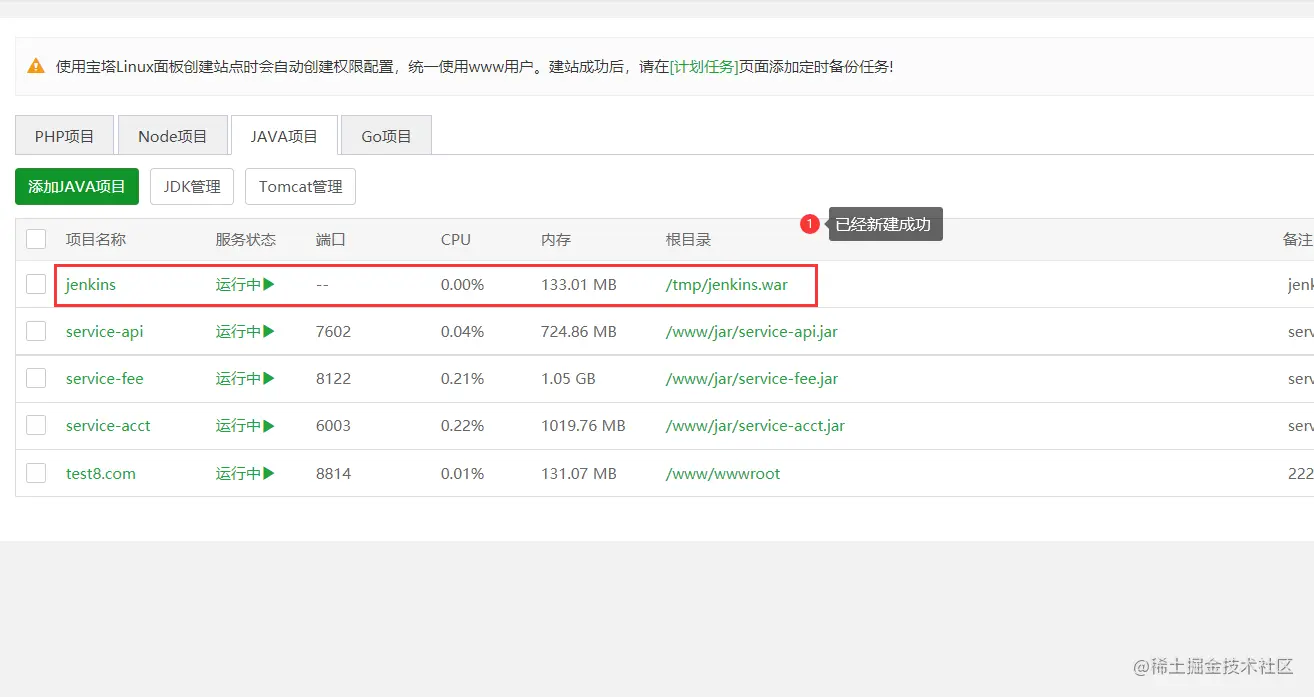Image resolution: width=1314 pixels, height=697 pixels.
Task: Click the 内存 column header
Action: click(x=556, y=239)
